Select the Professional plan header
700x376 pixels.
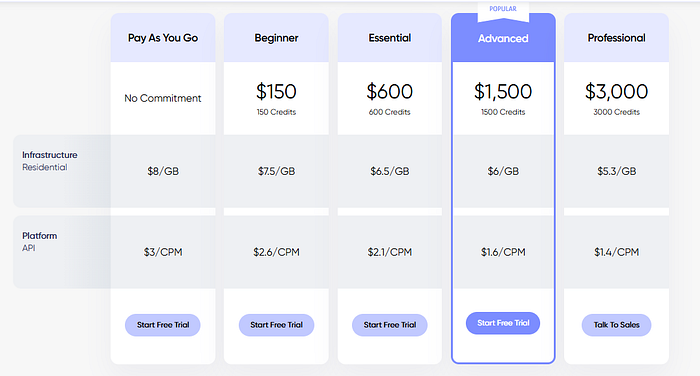point(617,38)
